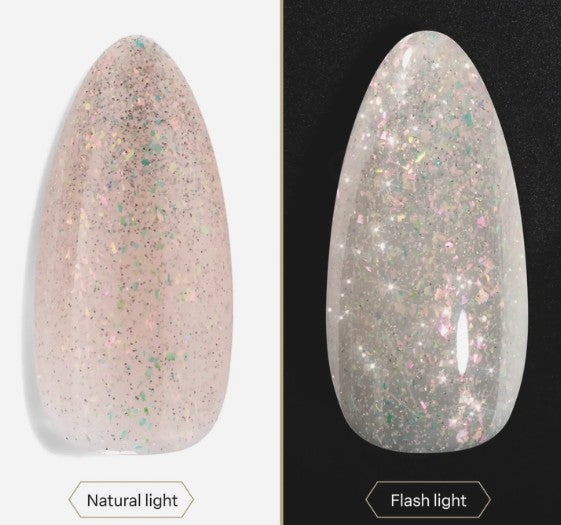Sample the pink center of left nail

point(134,251)
